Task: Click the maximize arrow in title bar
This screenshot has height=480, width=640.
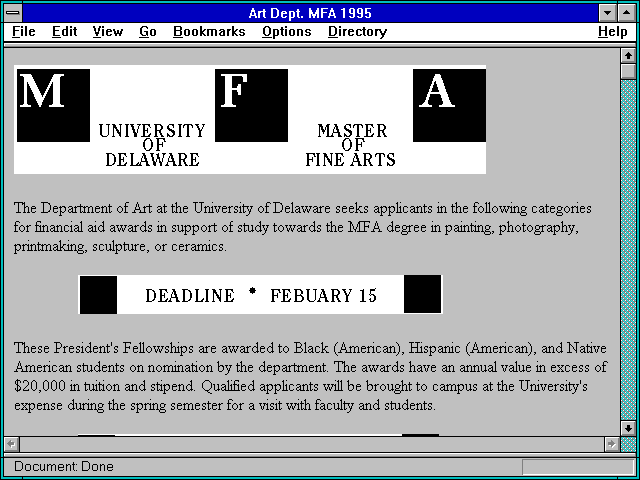Action: tap(627, 13)
